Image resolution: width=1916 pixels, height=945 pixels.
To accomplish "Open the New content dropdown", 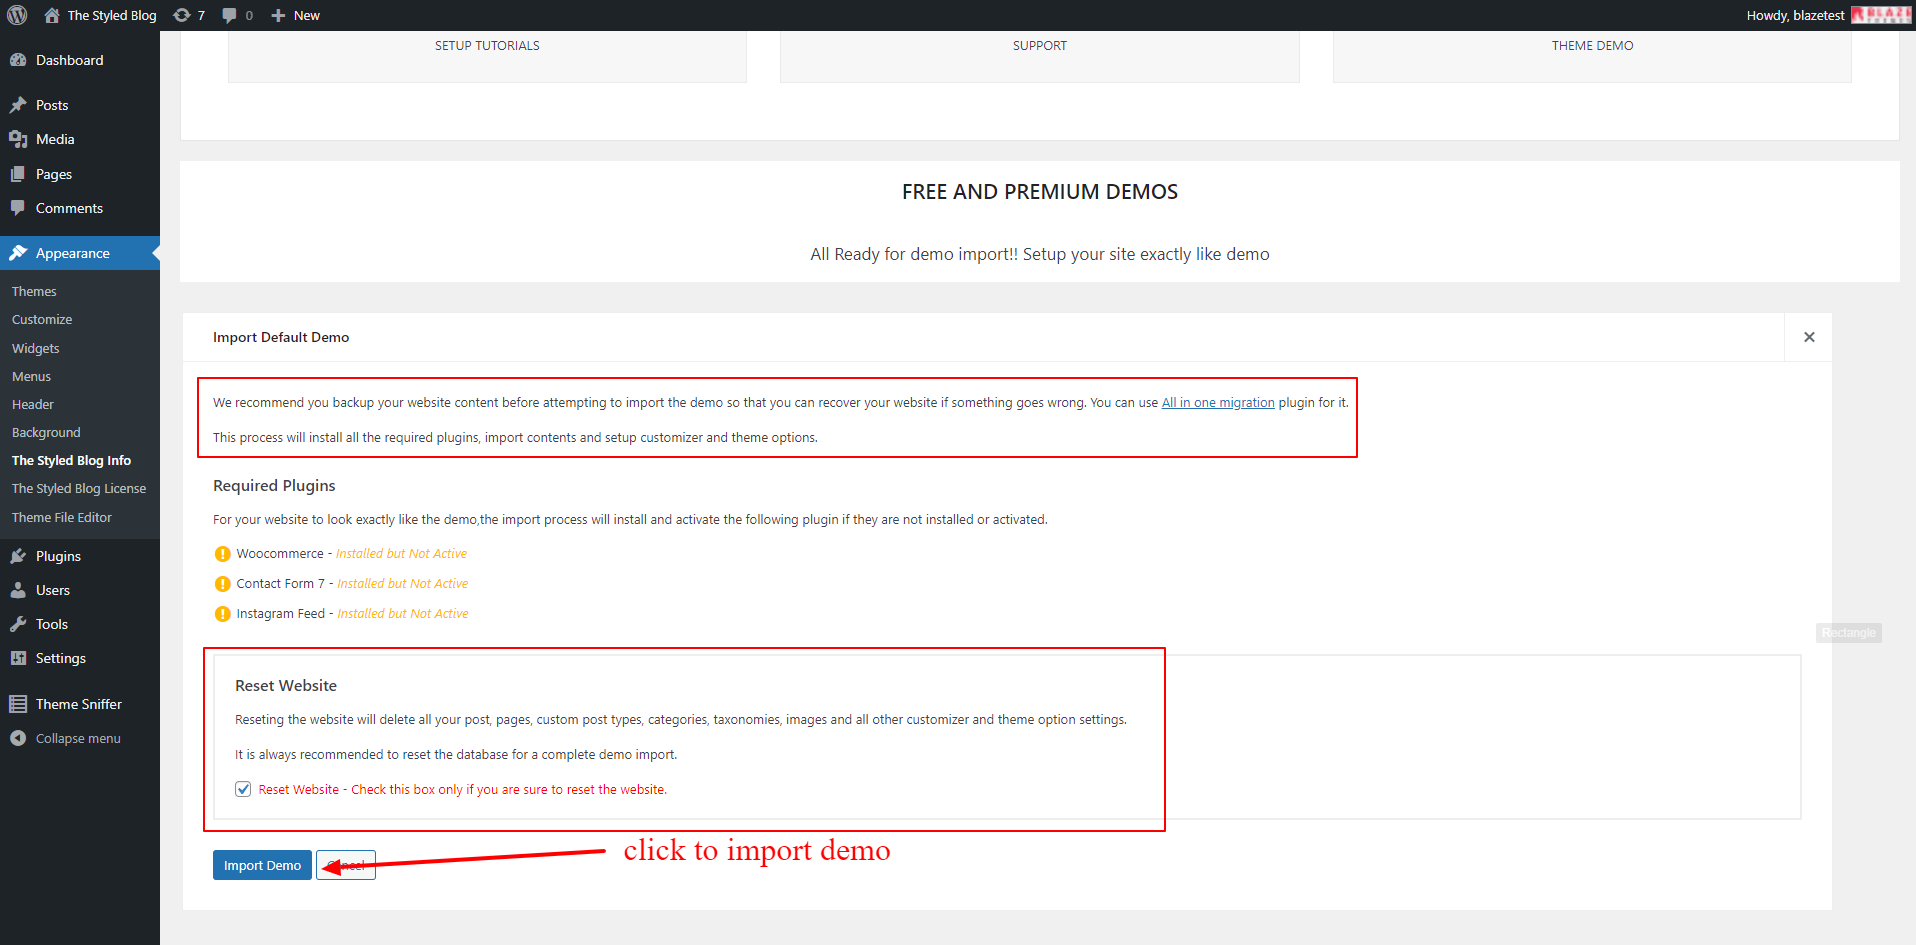I will point(296,15).
